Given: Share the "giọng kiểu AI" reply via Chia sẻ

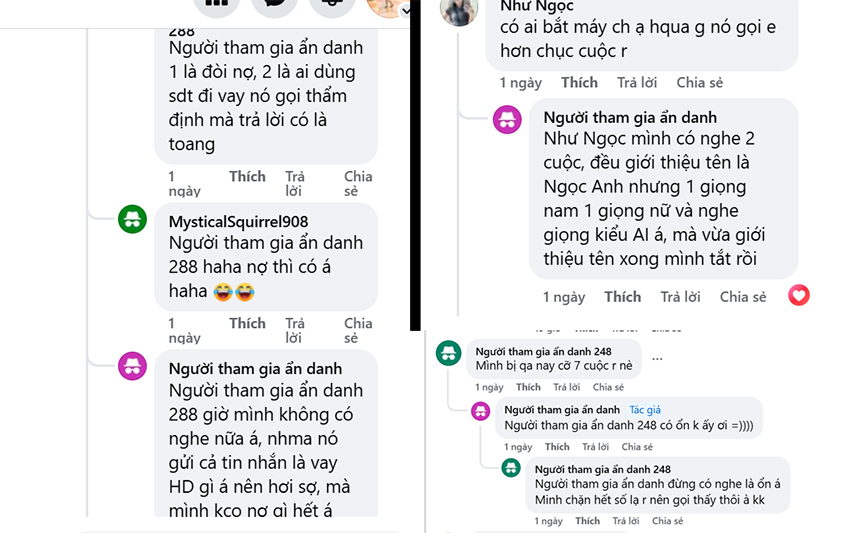Looking at the screenshot, I should pos(742,296).
